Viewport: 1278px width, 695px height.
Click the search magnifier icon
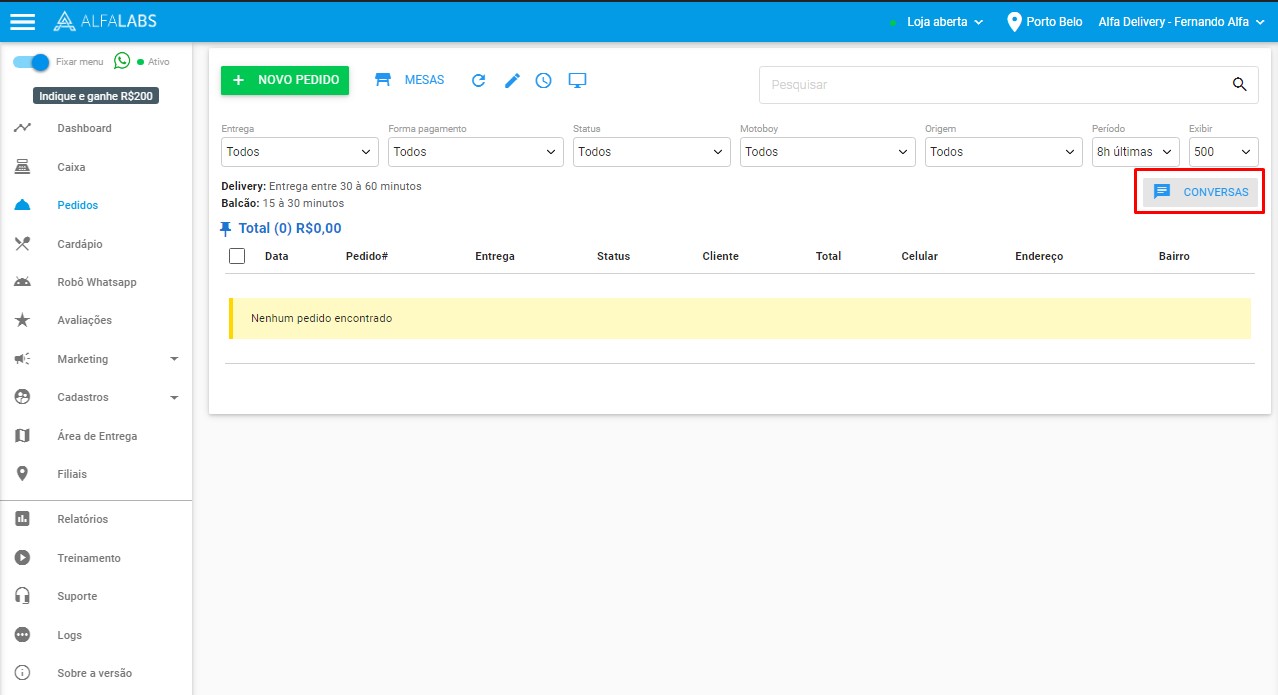click(1239, 85)
